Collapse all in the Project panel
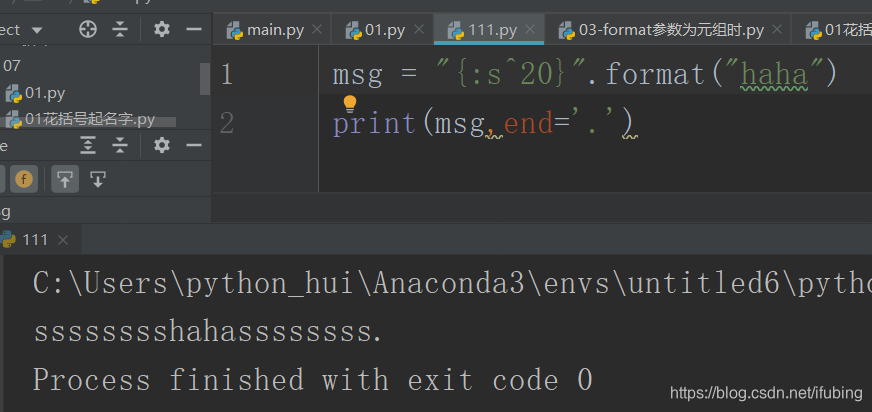 pos(120,29)
